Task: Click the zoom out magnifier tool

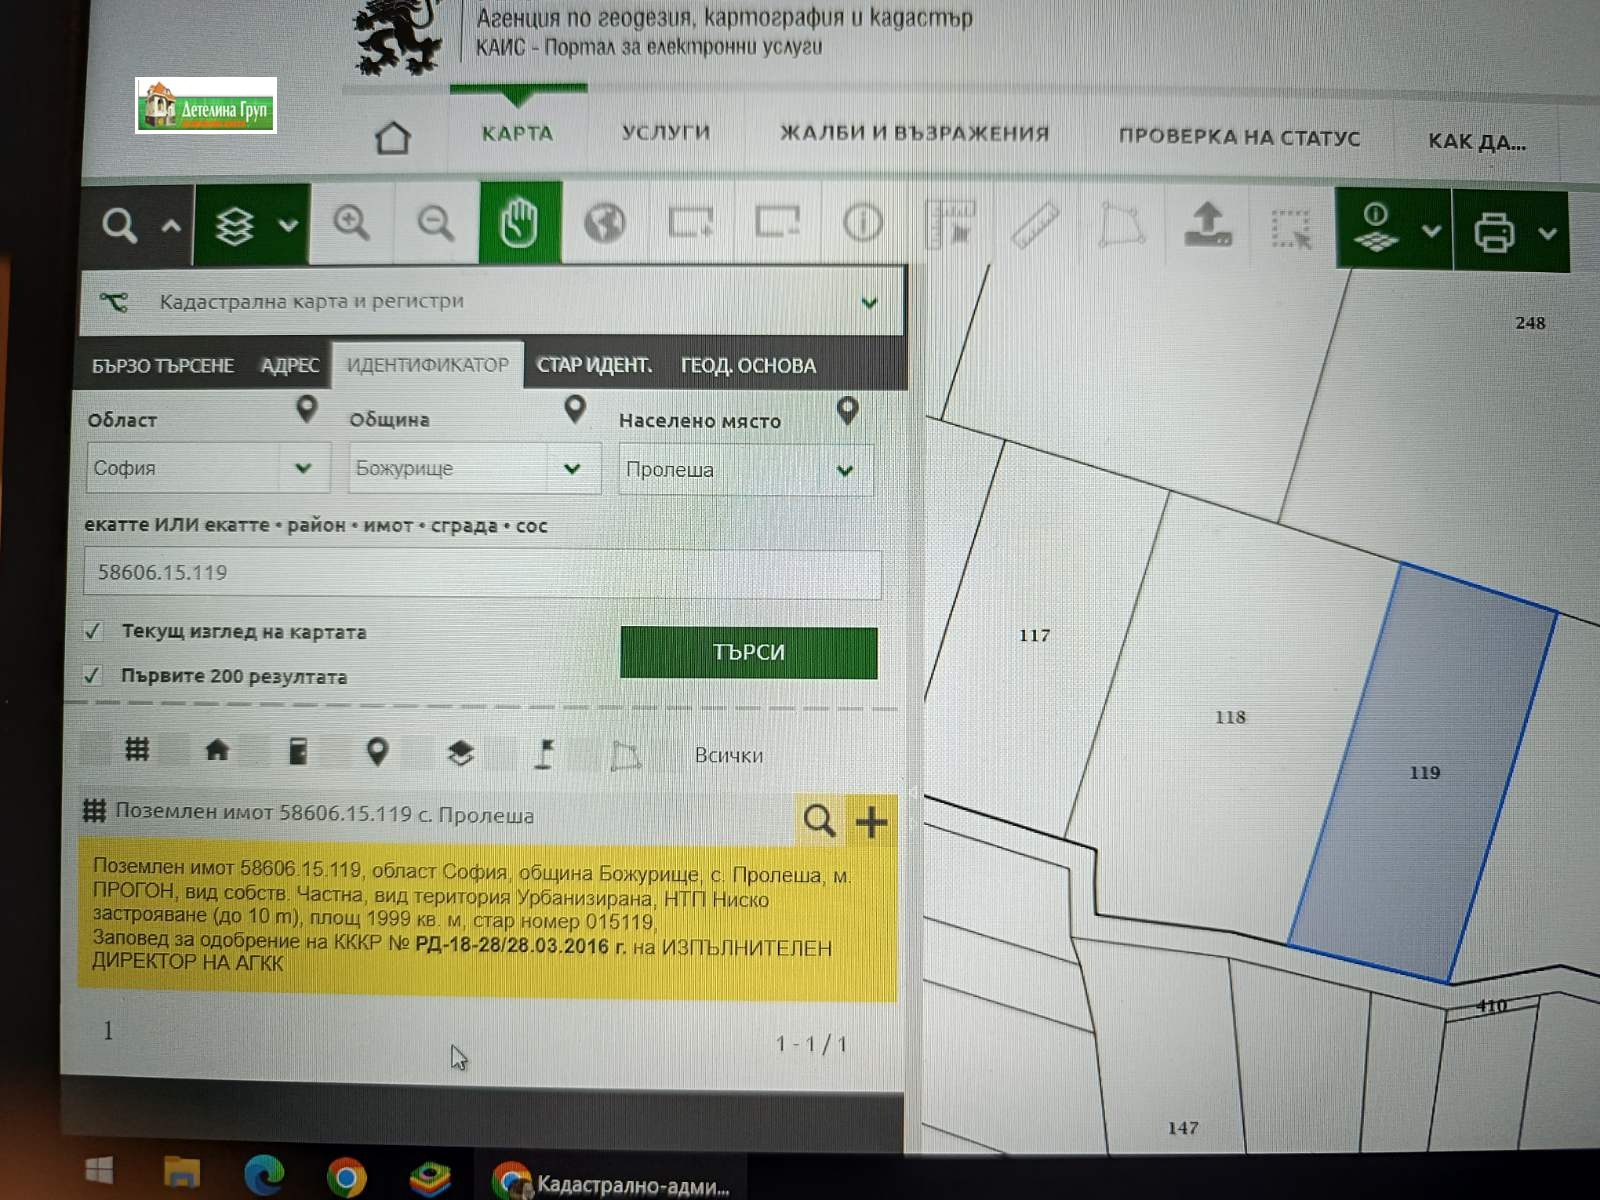Action: [435, 223]
